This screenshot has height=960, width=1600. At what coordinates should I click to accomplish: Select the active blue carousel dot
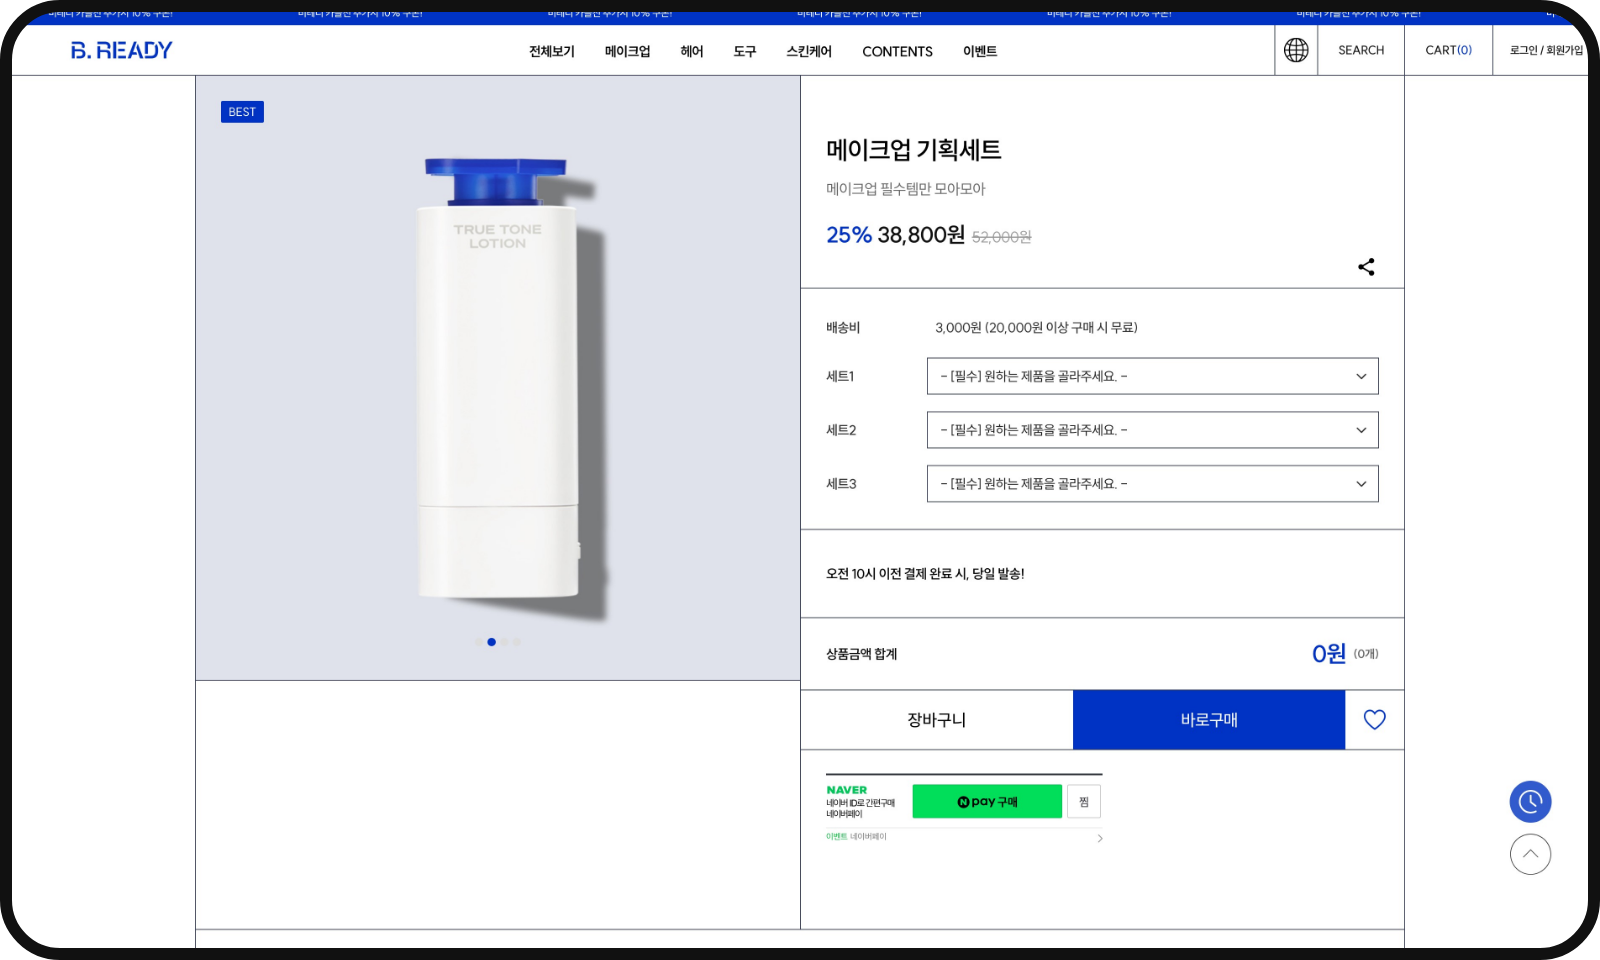click(491, 642)
